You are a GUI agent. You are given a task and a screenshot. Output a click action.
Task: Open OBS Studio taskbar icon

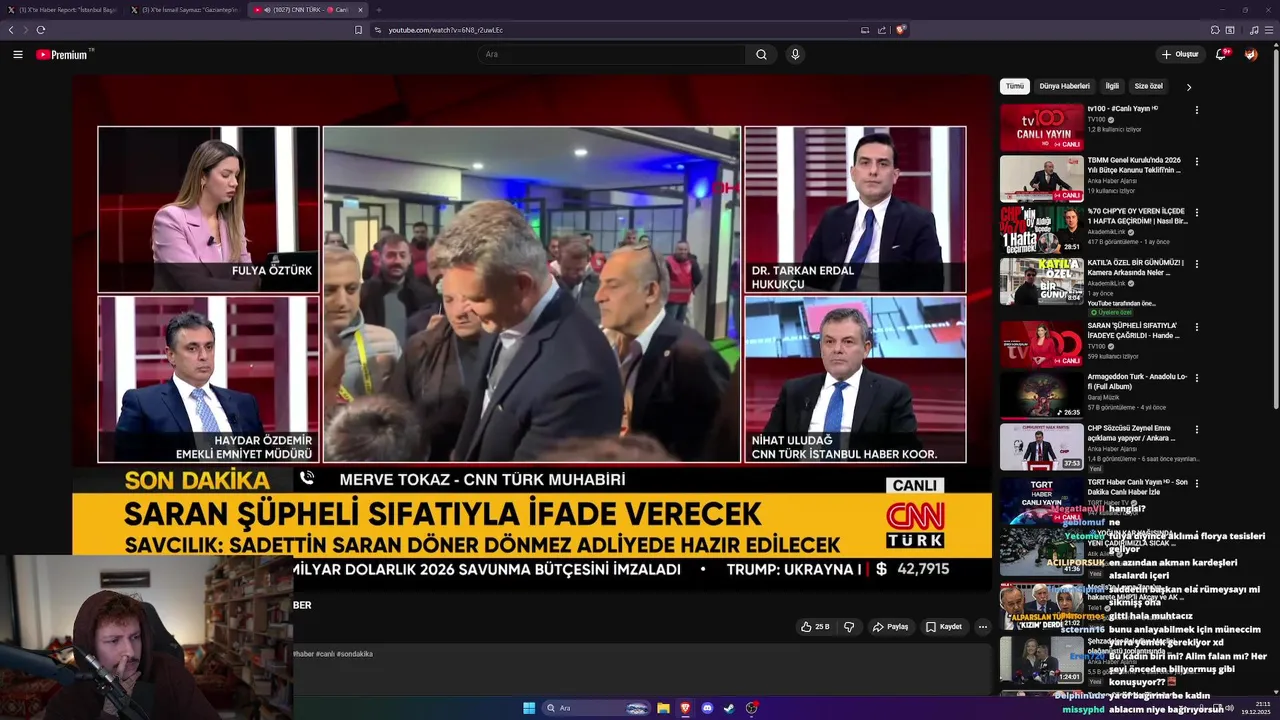[751, 708]
